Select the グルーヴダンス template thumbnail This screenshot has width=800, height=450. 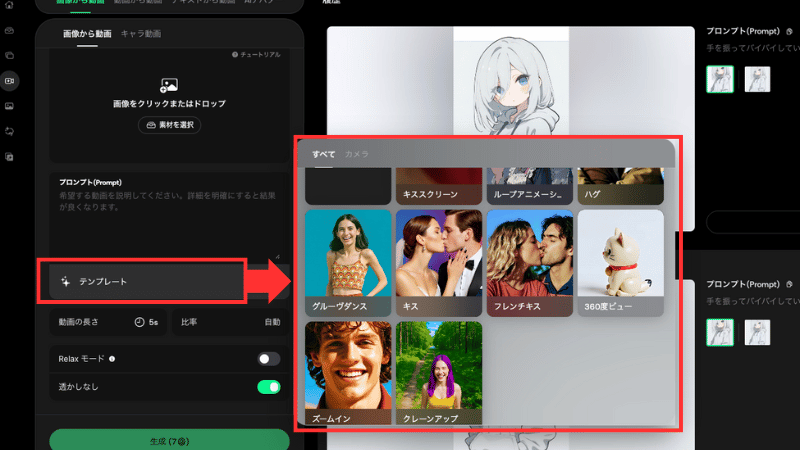(x=348, y=263)
